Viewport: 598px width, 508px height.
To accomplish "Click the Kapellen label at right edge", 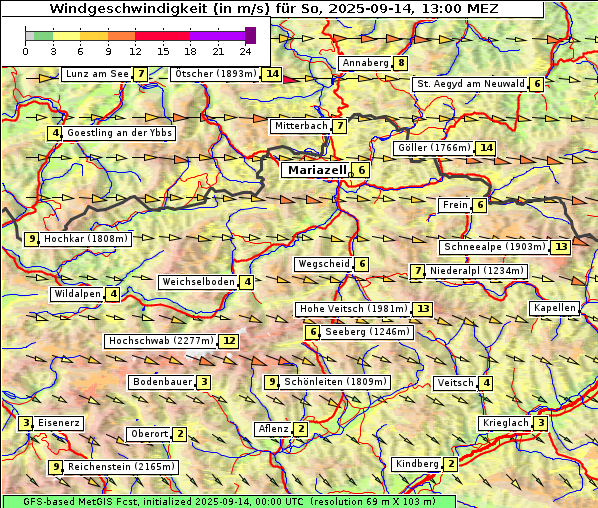I will pyautogui.click(x=555, y=308).
